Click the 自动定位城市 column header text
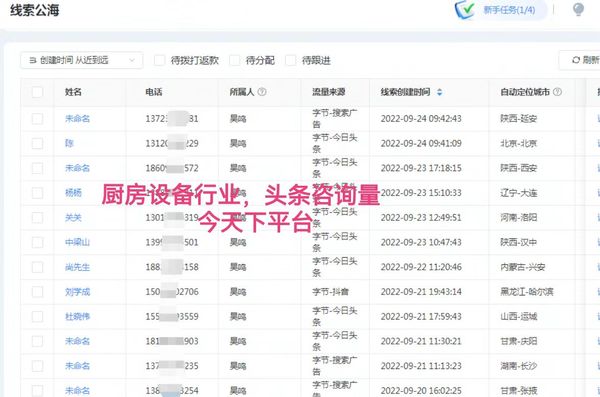 525,92
